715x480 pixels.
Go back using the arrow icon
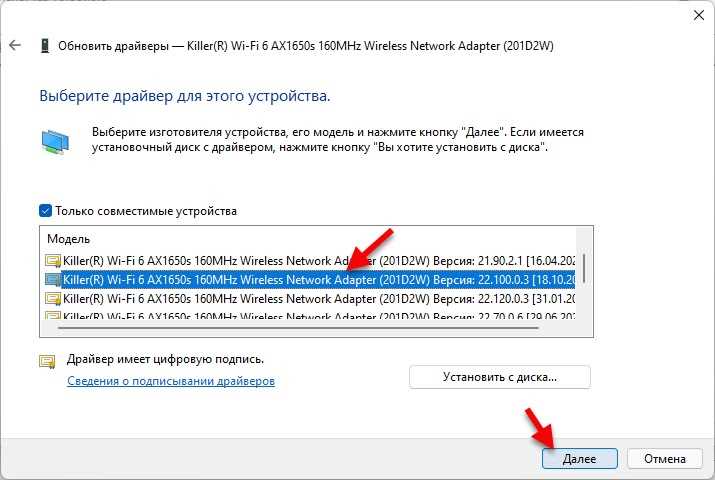coord(15,45)
